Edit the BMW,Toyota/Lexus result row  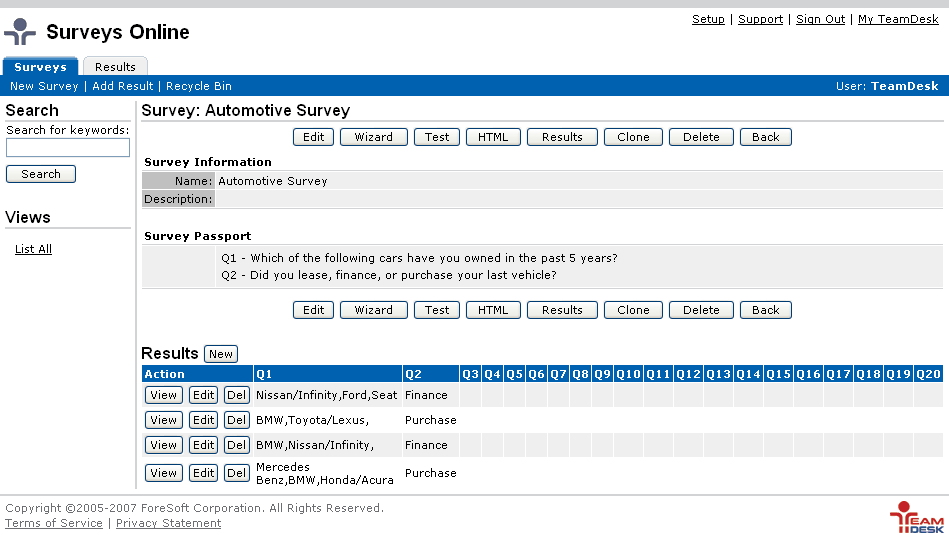pyautogui.click(x=204, y=420)
